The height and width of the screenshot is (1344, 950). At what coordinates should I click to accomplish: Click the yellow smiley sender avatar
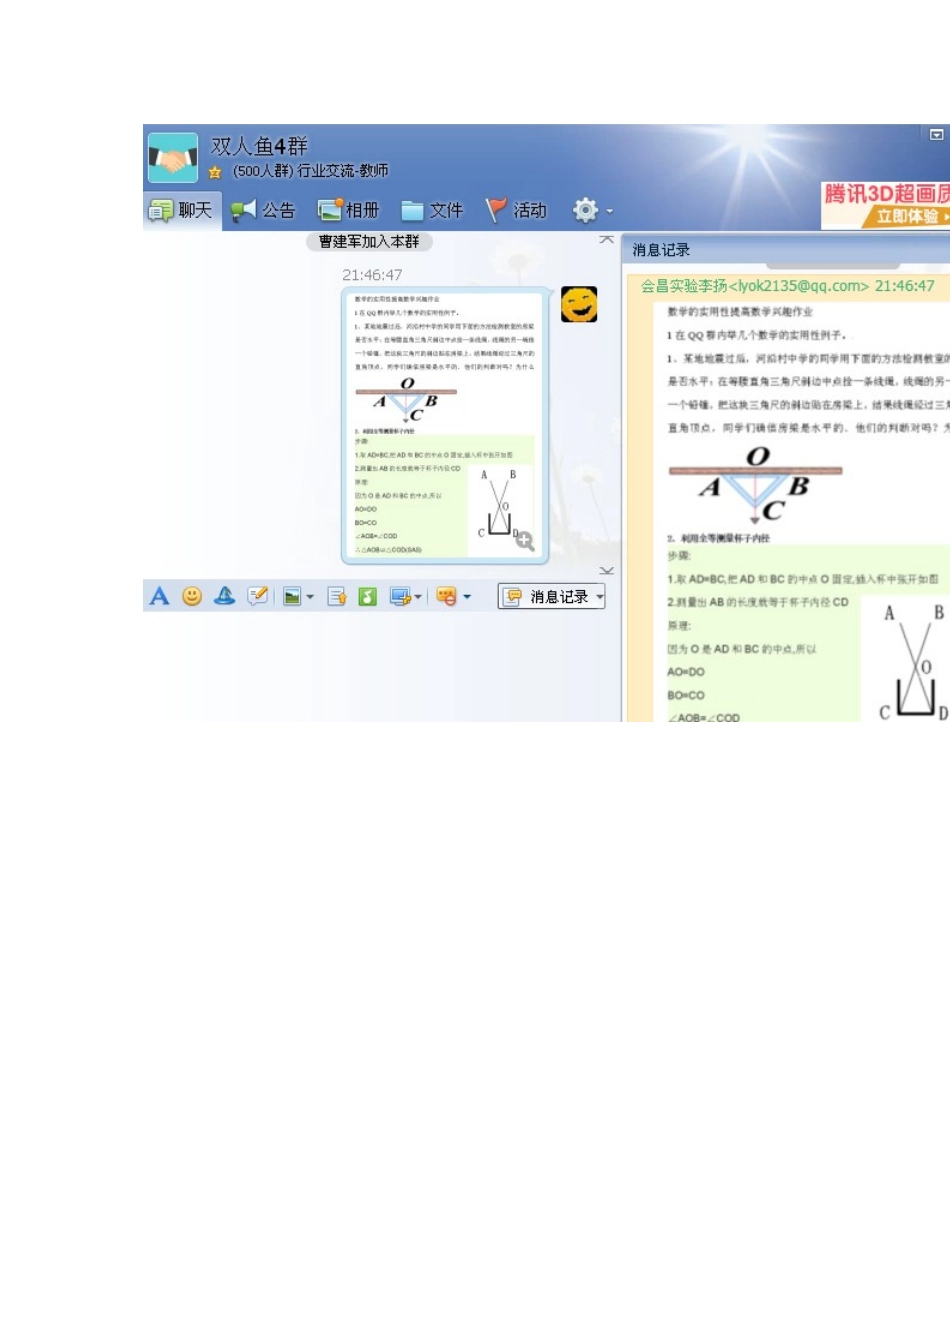click(x=579, y=304)
